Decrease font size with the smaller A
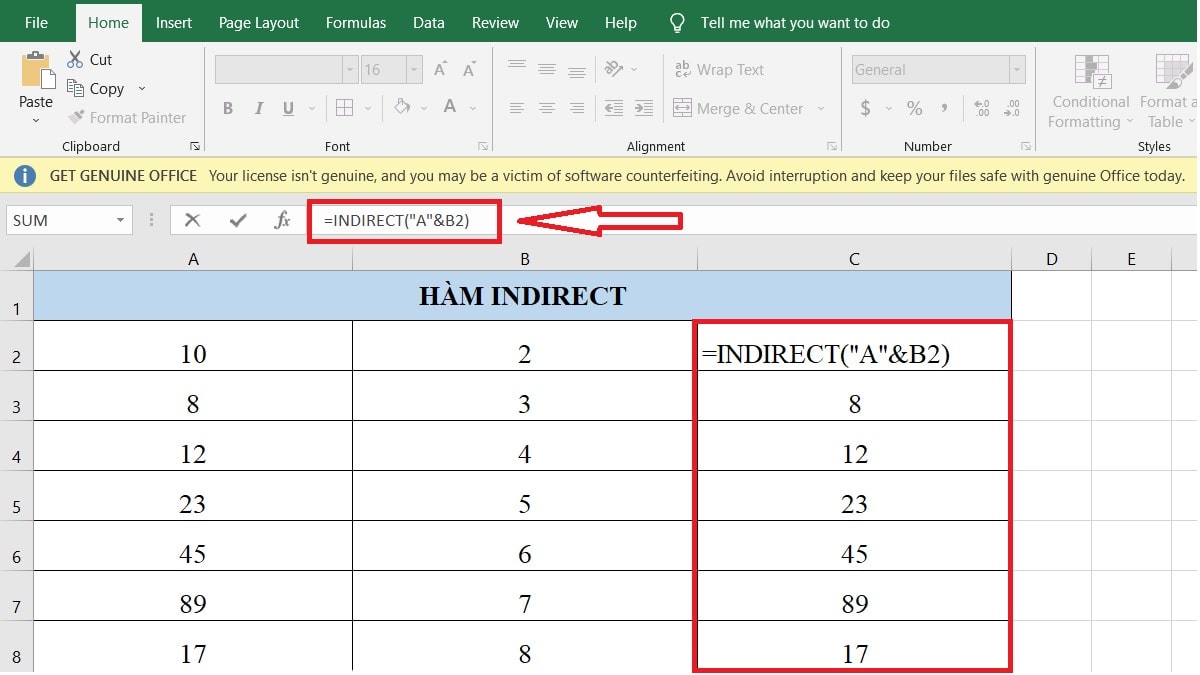Screen dimensions: 1200x675 469,70
